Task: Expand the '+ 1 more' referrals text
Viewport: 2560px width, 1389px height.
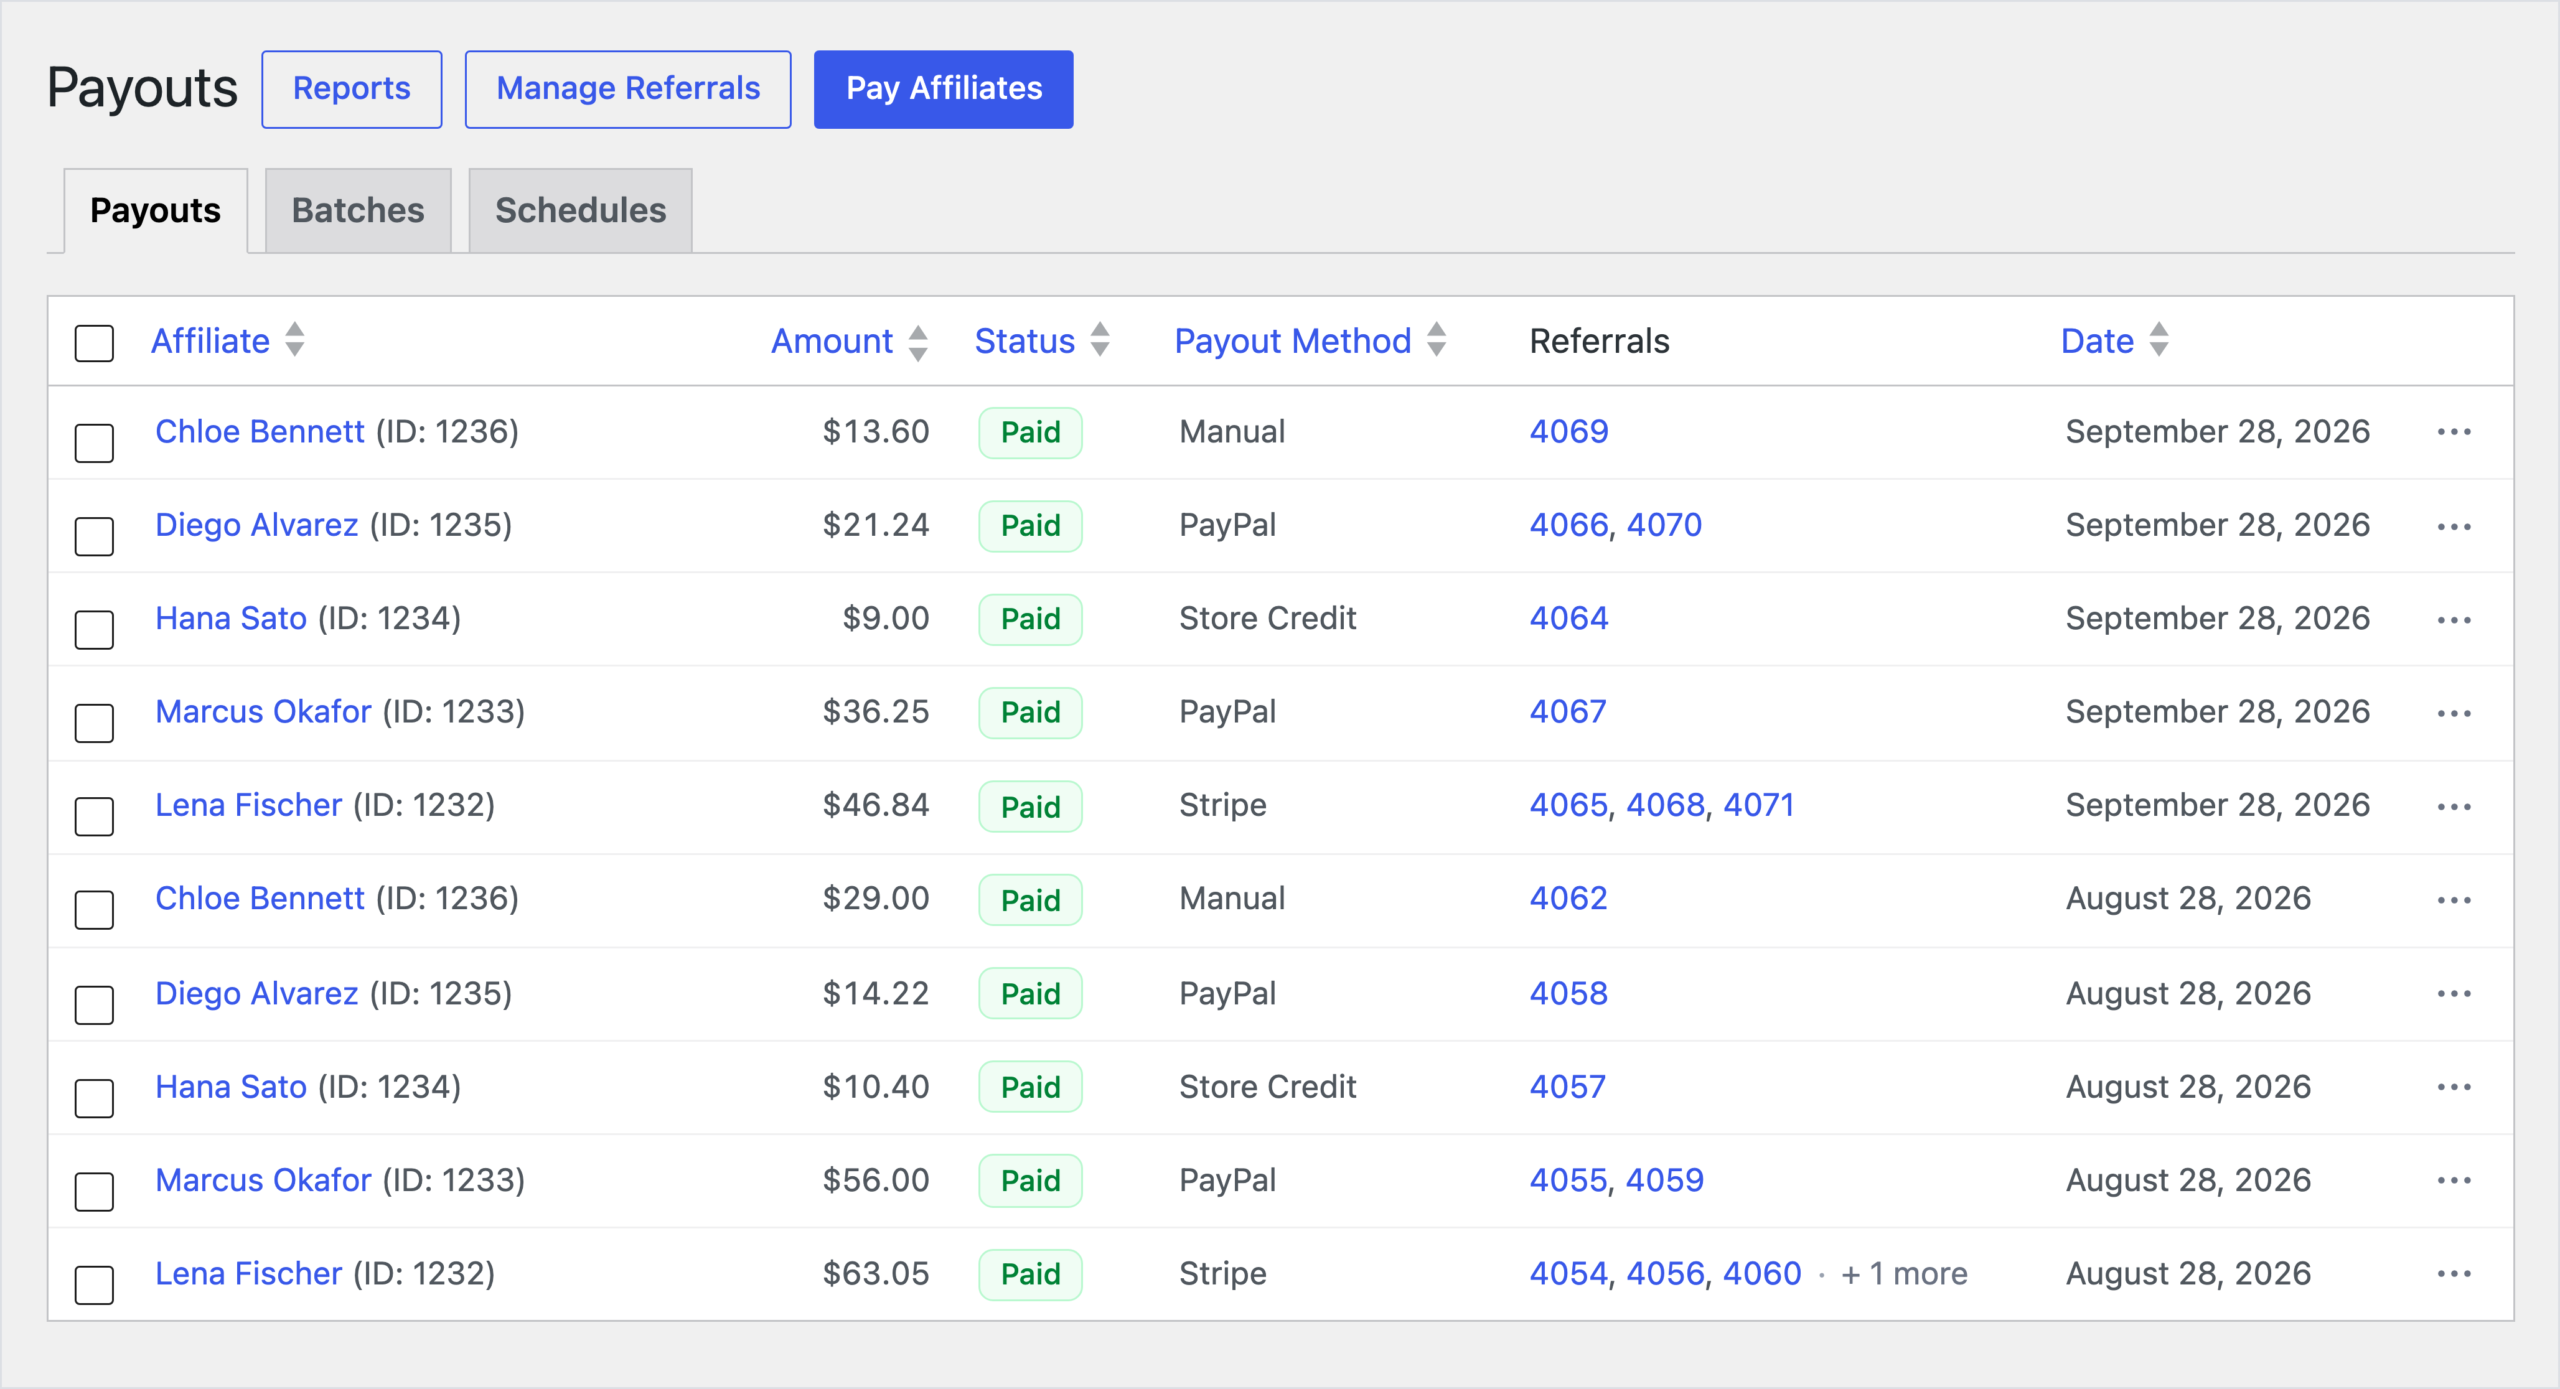Action: pos(1904,1273)
